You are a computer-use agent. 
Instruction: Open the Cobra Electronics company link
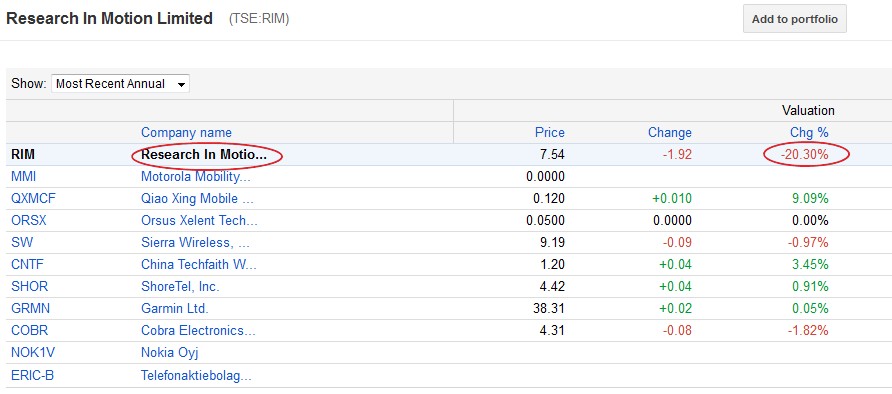click(199, 330)
